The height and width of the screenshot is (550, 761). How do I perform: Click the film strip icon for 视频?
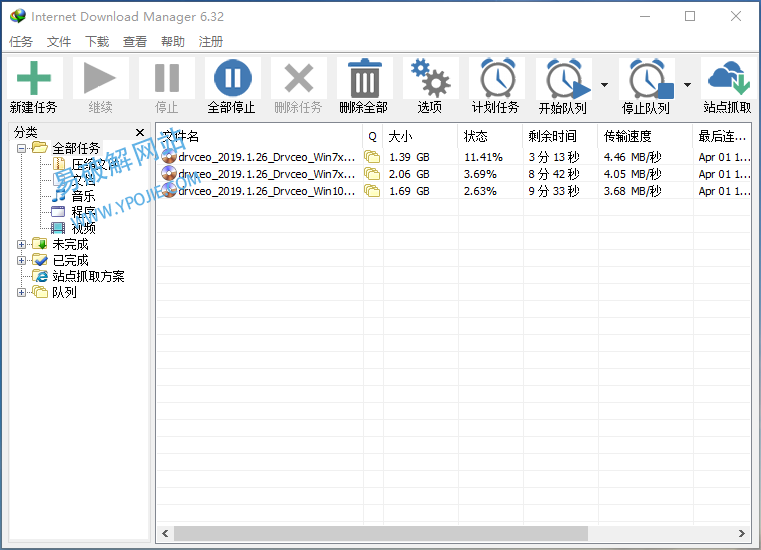pyautogui.click(x=58, y=228)
